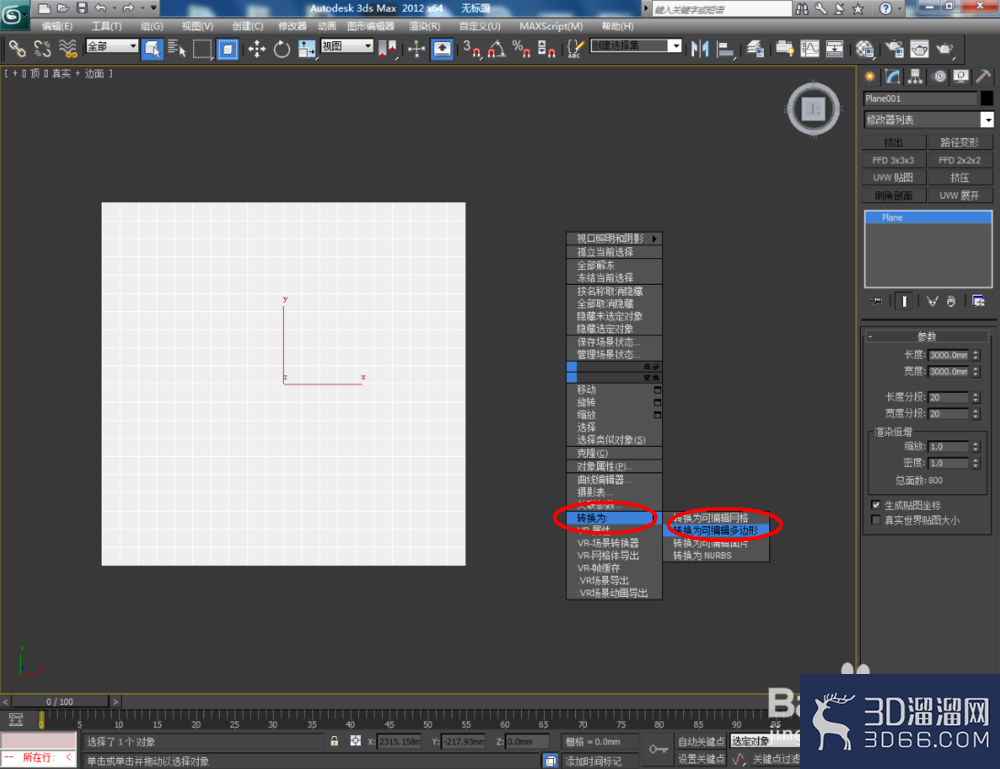Enable Real-World Map Size checkbox
This screenshot has height=769, width=1000.
[876, 520]
